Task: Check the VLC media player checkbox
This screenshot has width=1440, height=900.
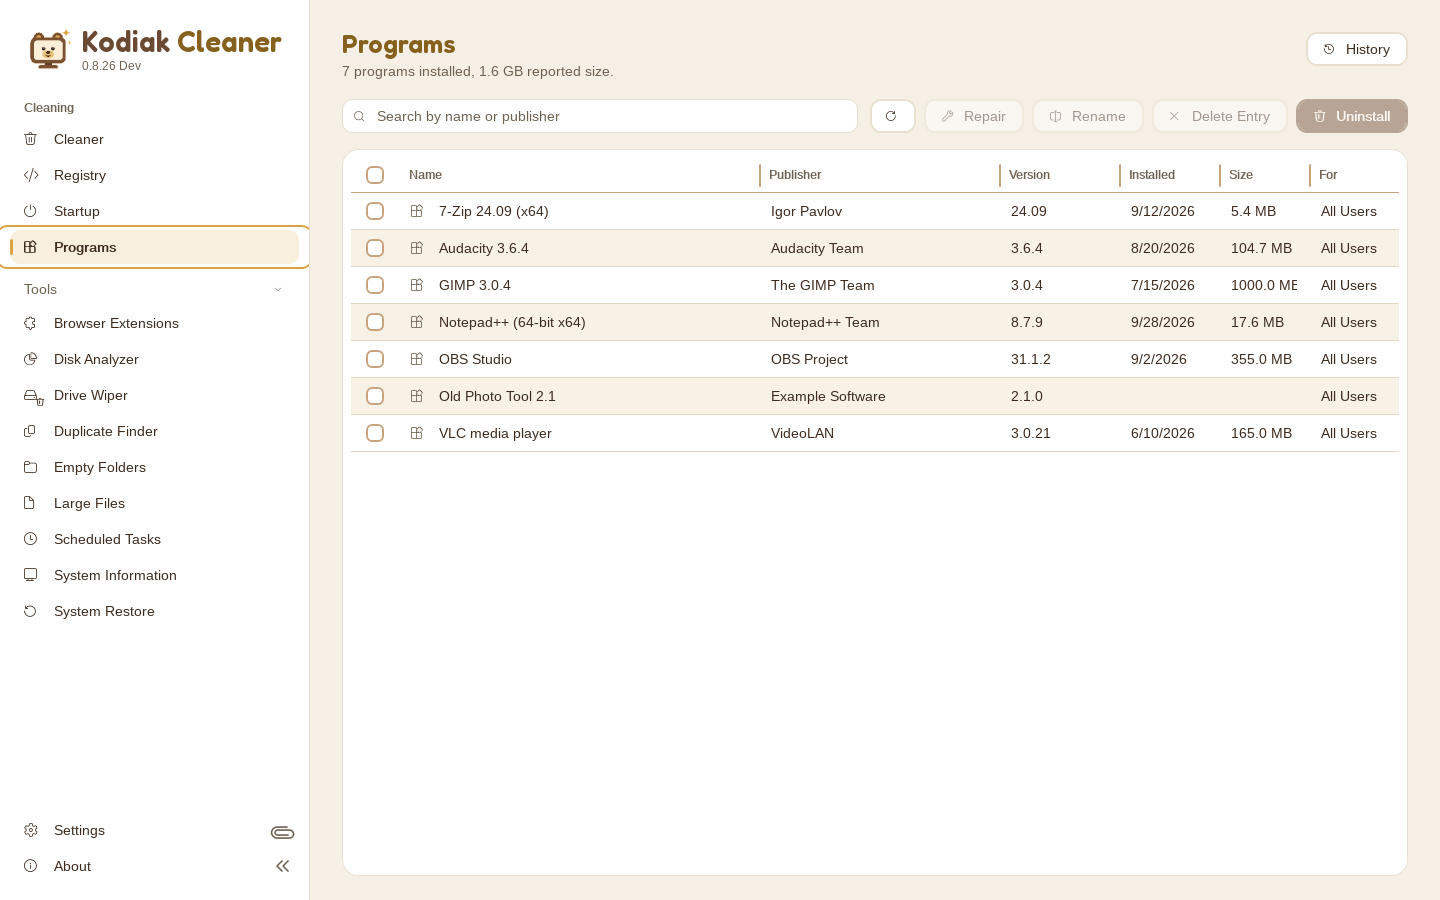Action: [375, 433]
